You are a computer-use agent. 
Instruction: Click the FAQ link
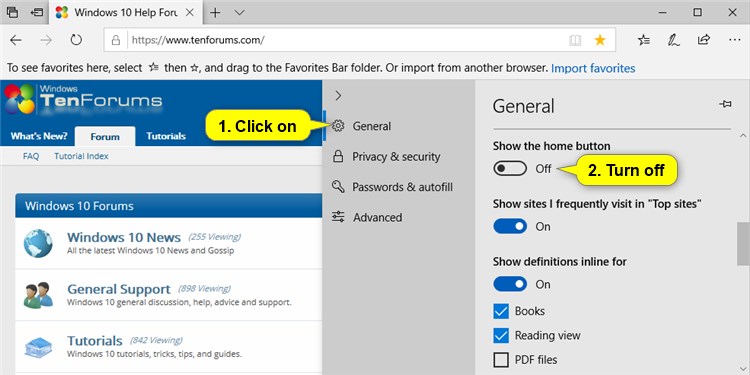(31, 156)
